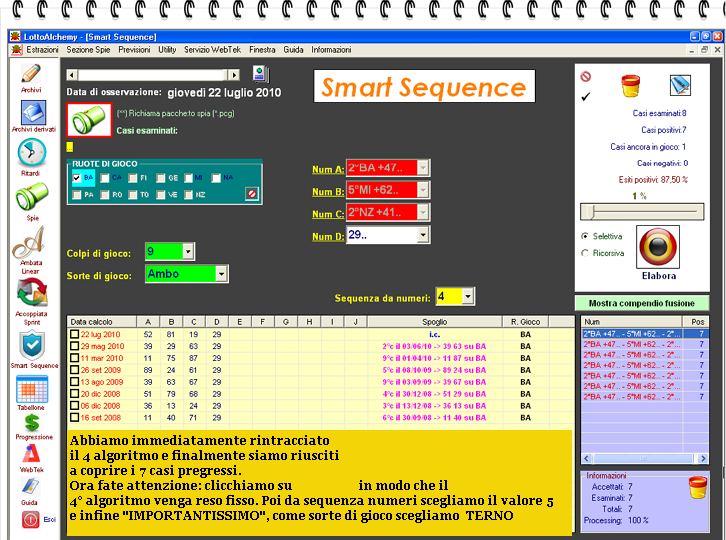Click the Spoglio column header
Image resolution: width=726 pixels, height=540 pixels.
click(434, 321)
